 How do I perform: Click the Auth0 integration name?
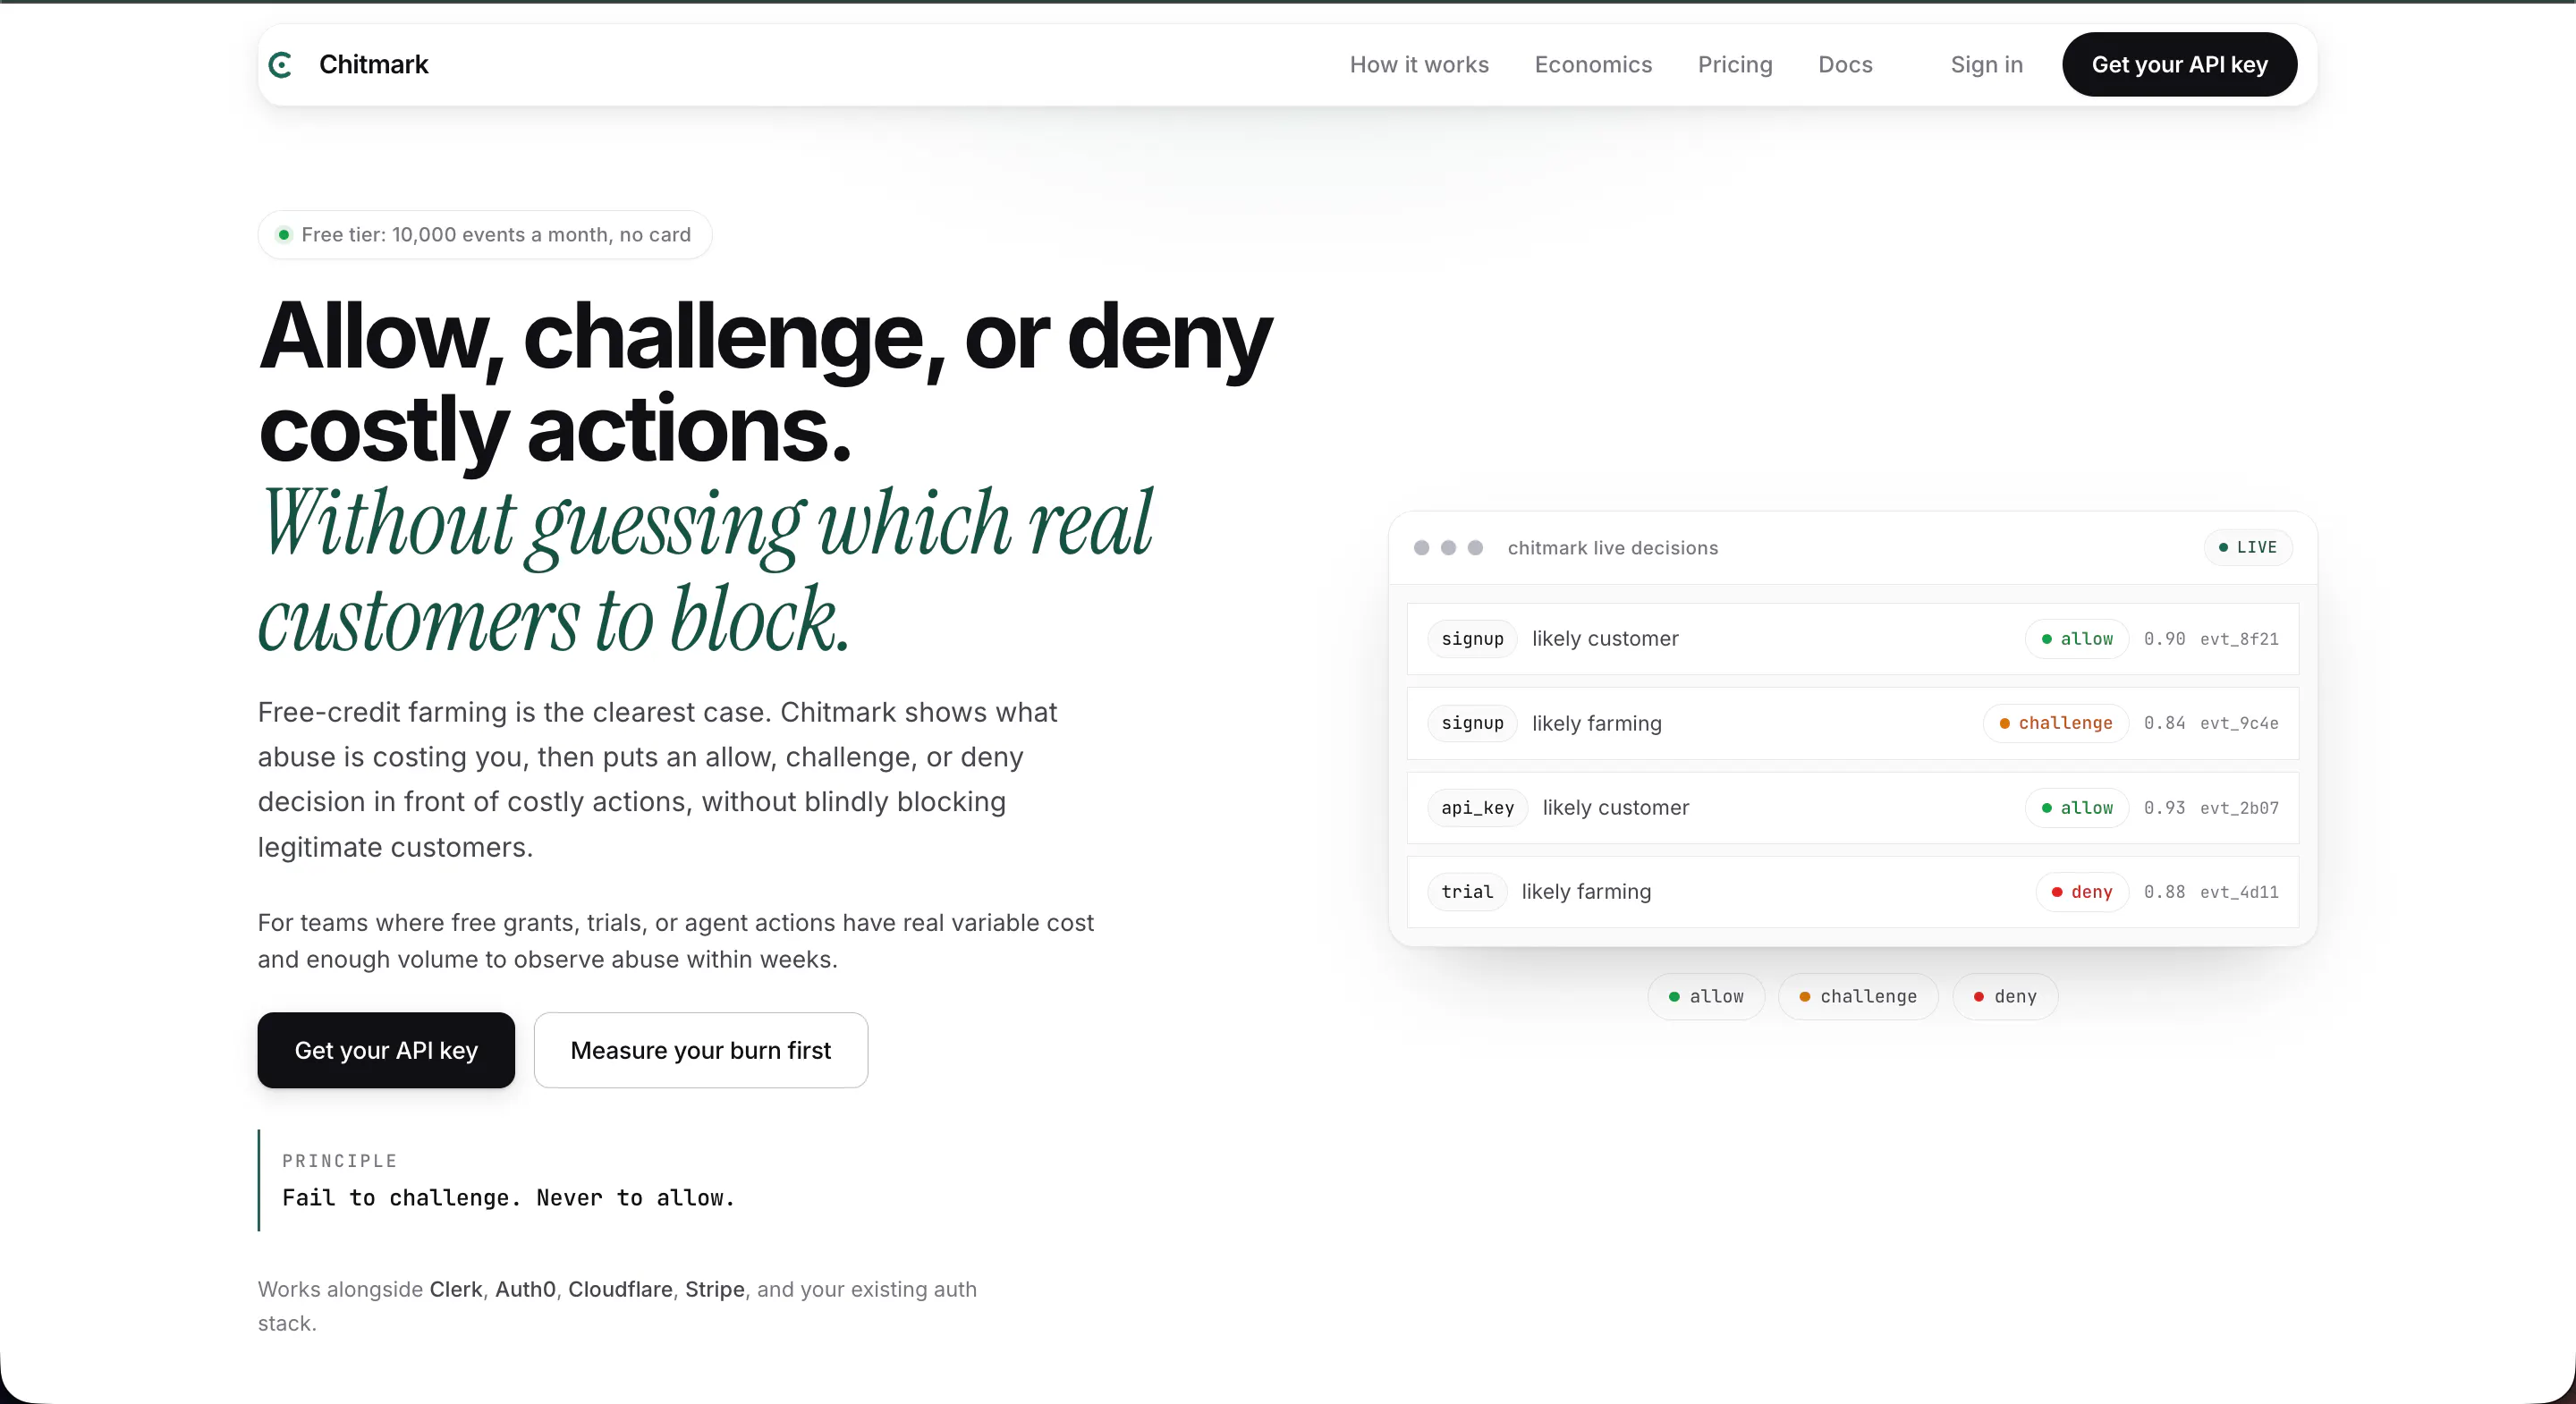525,1289
